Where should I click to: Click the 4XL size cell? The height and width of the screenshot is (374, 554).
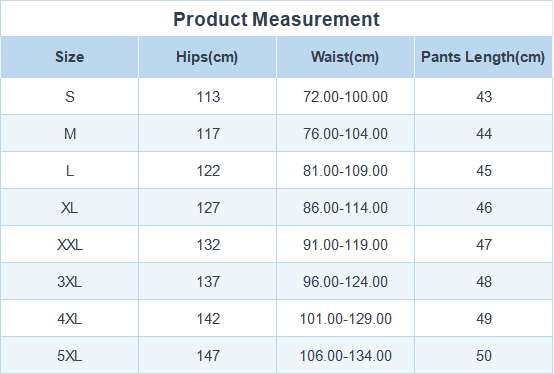pos(70,319)
